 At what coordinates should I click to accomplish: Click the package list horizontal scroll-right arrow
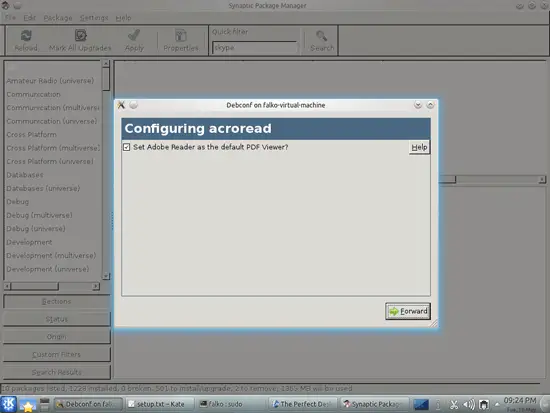(542, 179)
